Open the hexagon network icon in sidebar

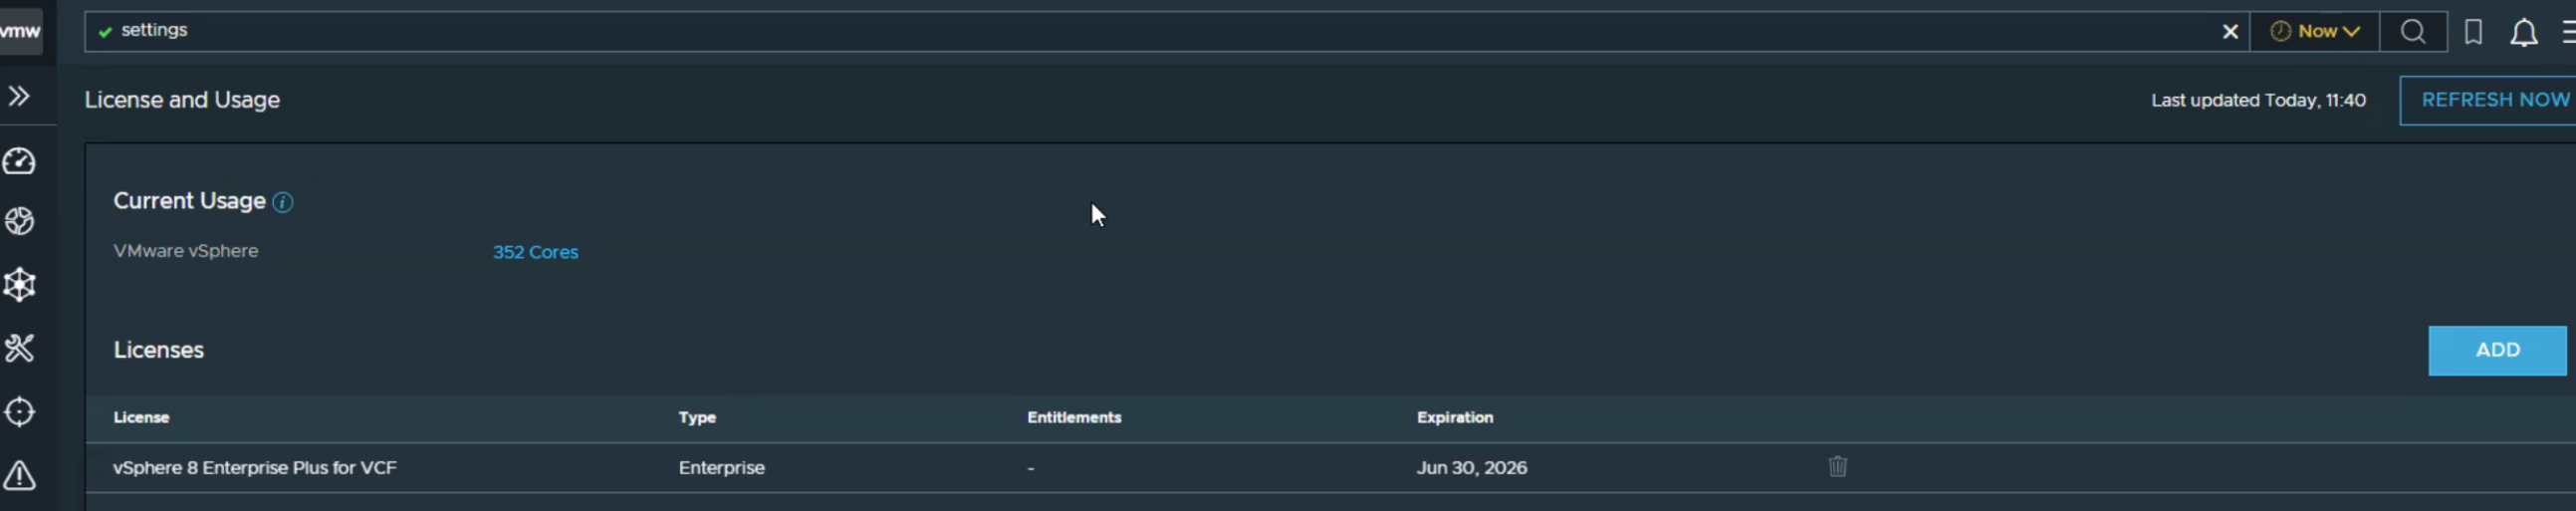[19, 285]
